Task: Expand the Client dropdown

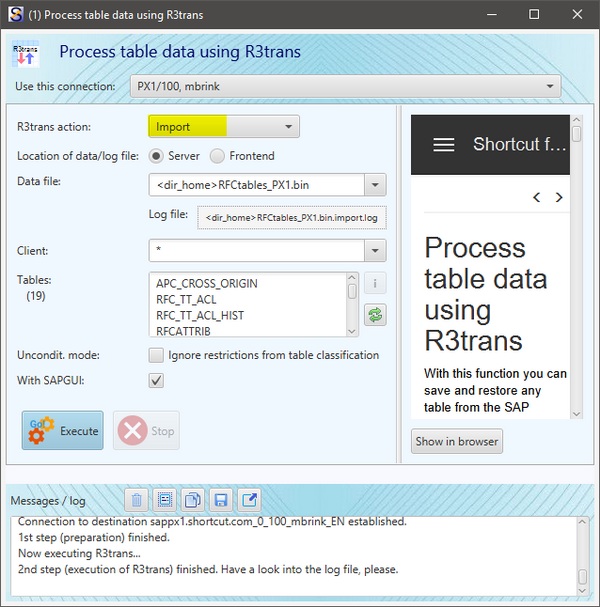Action: click(x=374, y=251)
